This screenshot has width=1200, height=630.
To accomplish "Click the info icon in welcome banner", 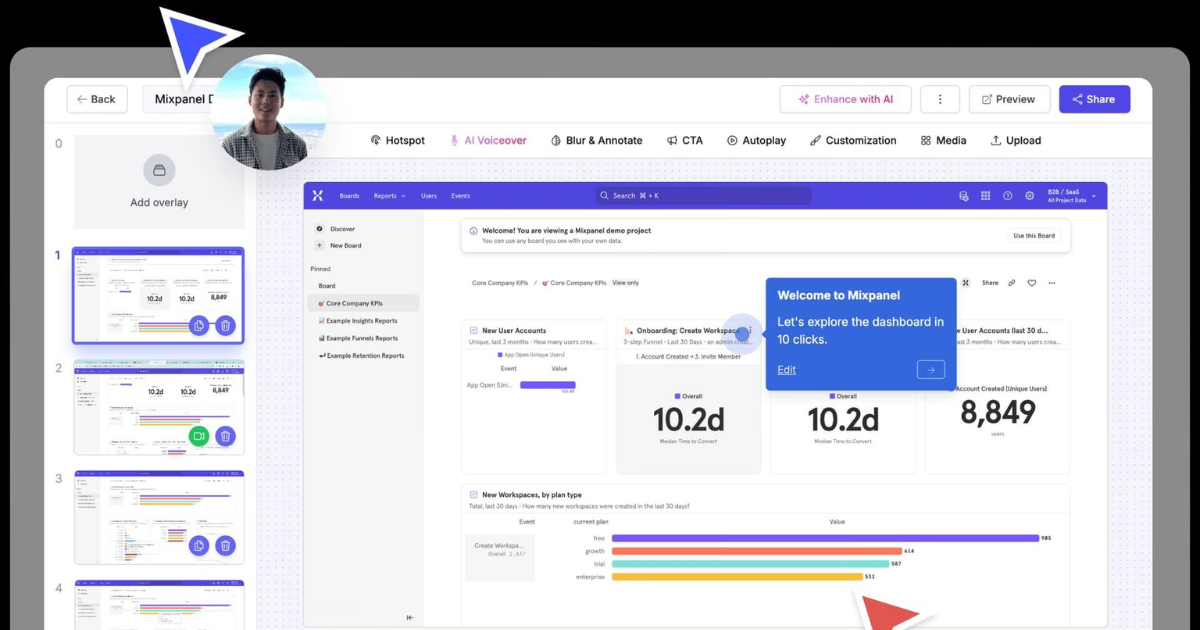I will coord(473,231).
